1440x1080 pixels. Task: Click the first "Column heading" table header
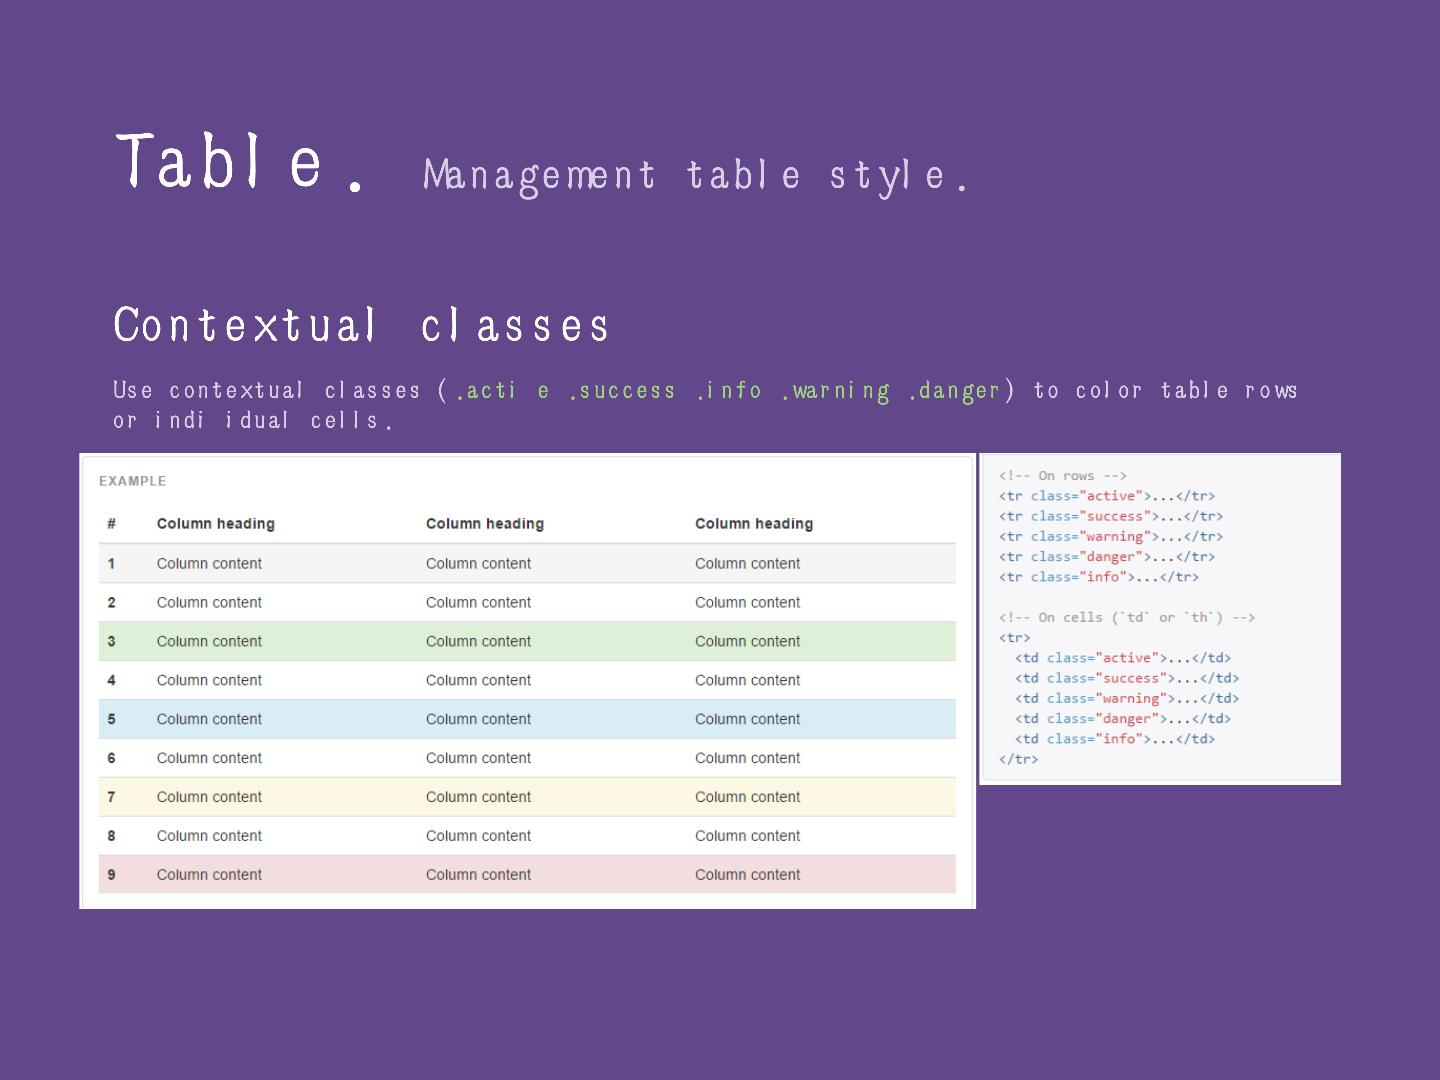(x=215, y=524)
